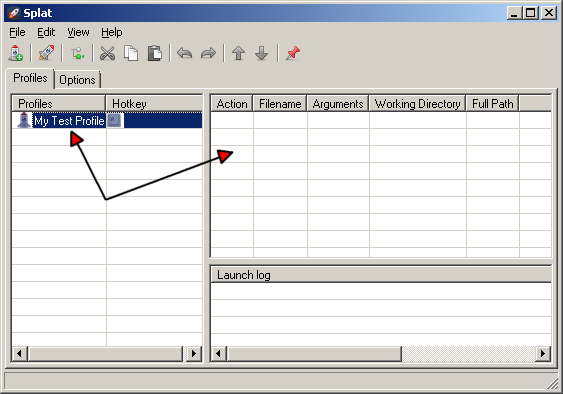
Task: Click hotkey keyboard icon in profile row
Action: click(x=114, y=120)
